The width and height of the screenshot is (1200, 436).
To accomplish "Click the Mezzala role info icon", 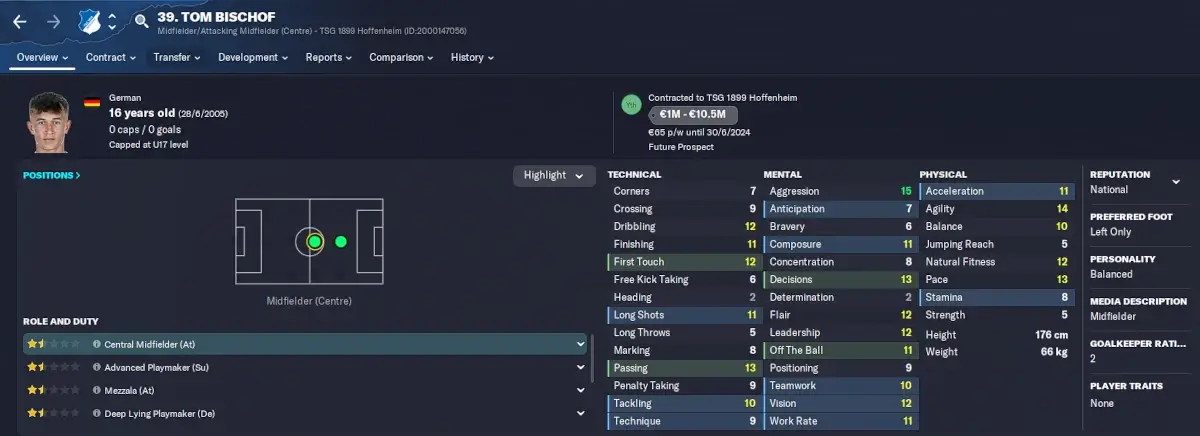I will (97, 390).
